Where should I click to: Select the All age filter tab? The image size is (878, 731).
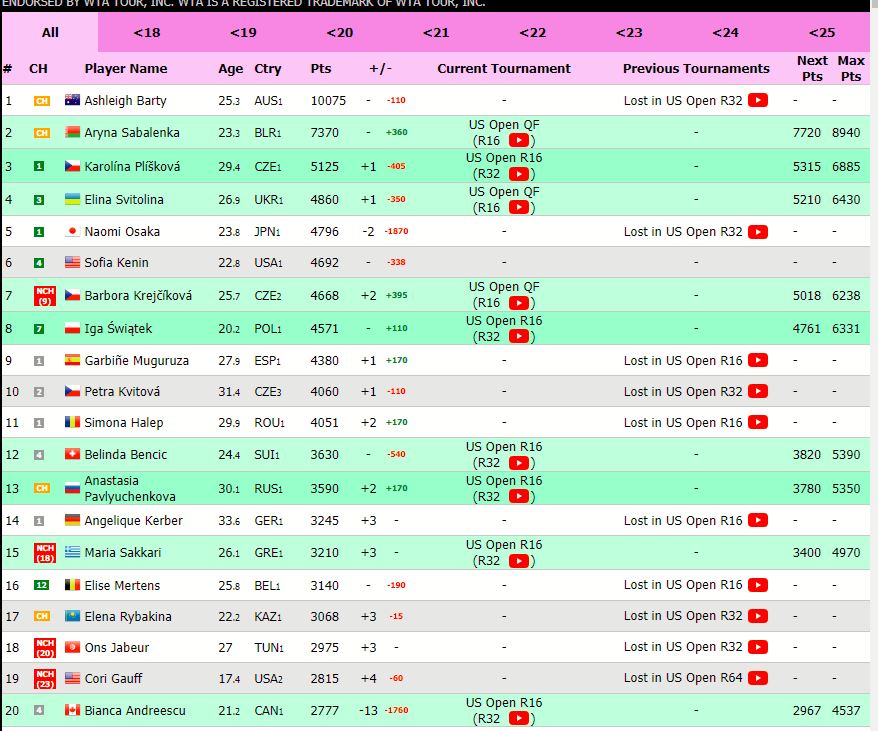[50, 32]
